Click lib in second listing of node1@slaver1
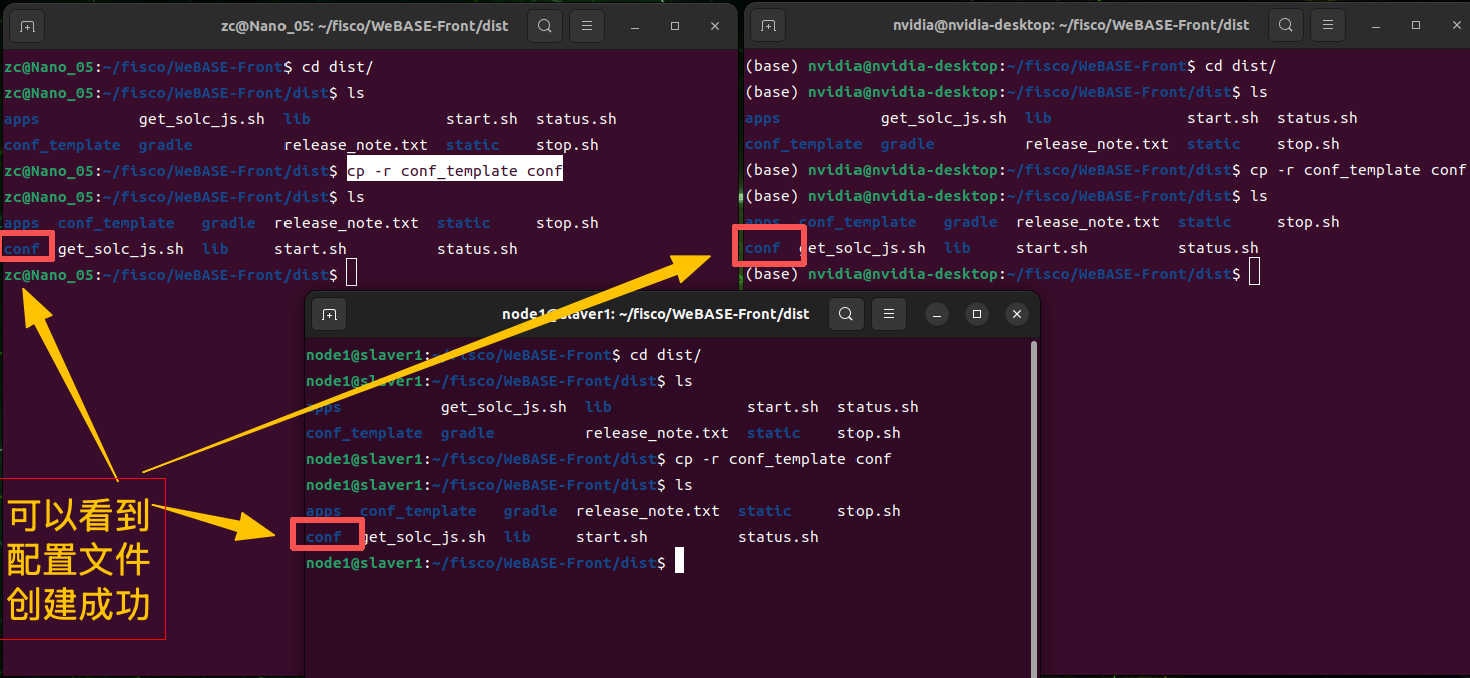 pyautogui.click(x=518, y=537)
